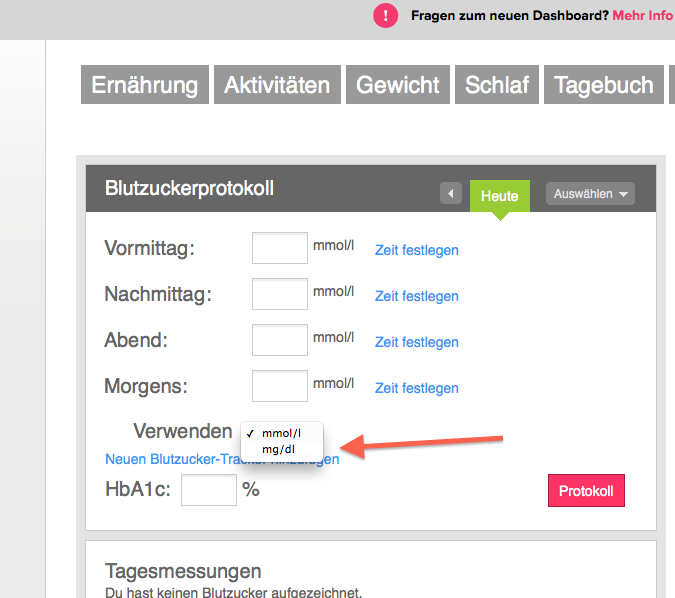Image resolution: width=675 pixels, height=598 pixels.
Task: Click Zeit festlegen beside Abend
Action: click(416, 342)
